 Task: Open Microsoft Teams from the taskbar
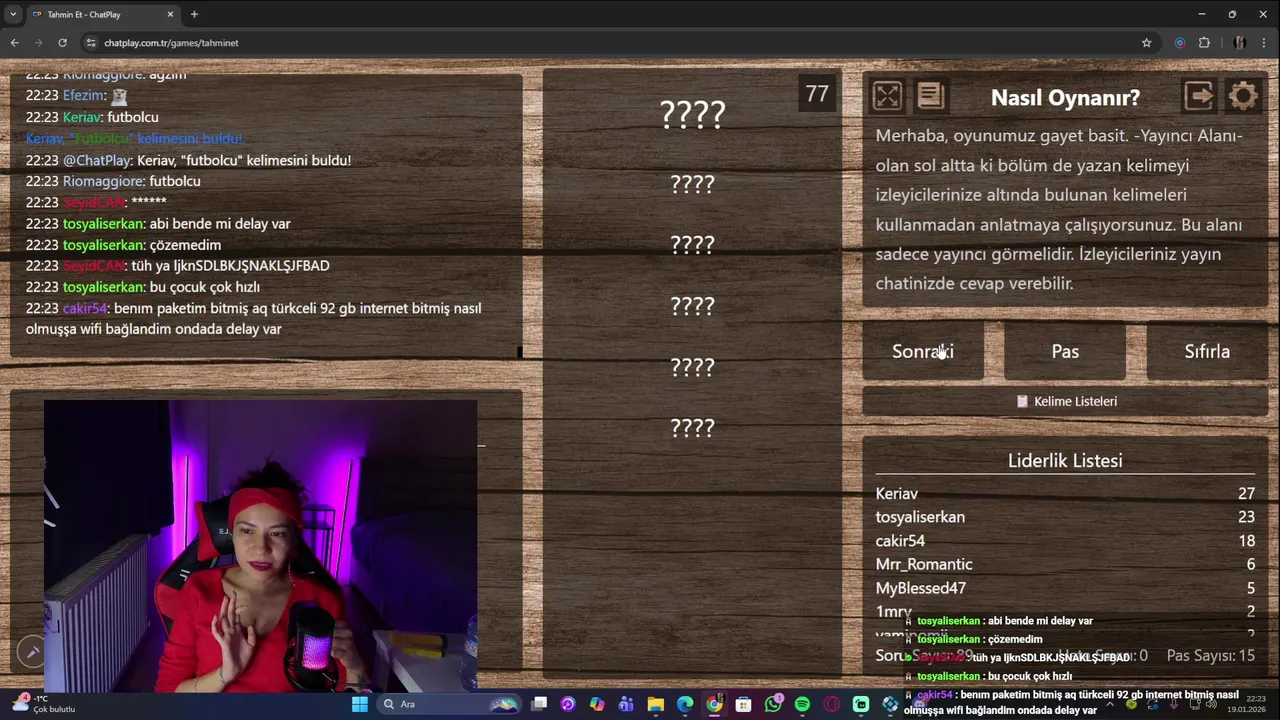coord(626,704)
